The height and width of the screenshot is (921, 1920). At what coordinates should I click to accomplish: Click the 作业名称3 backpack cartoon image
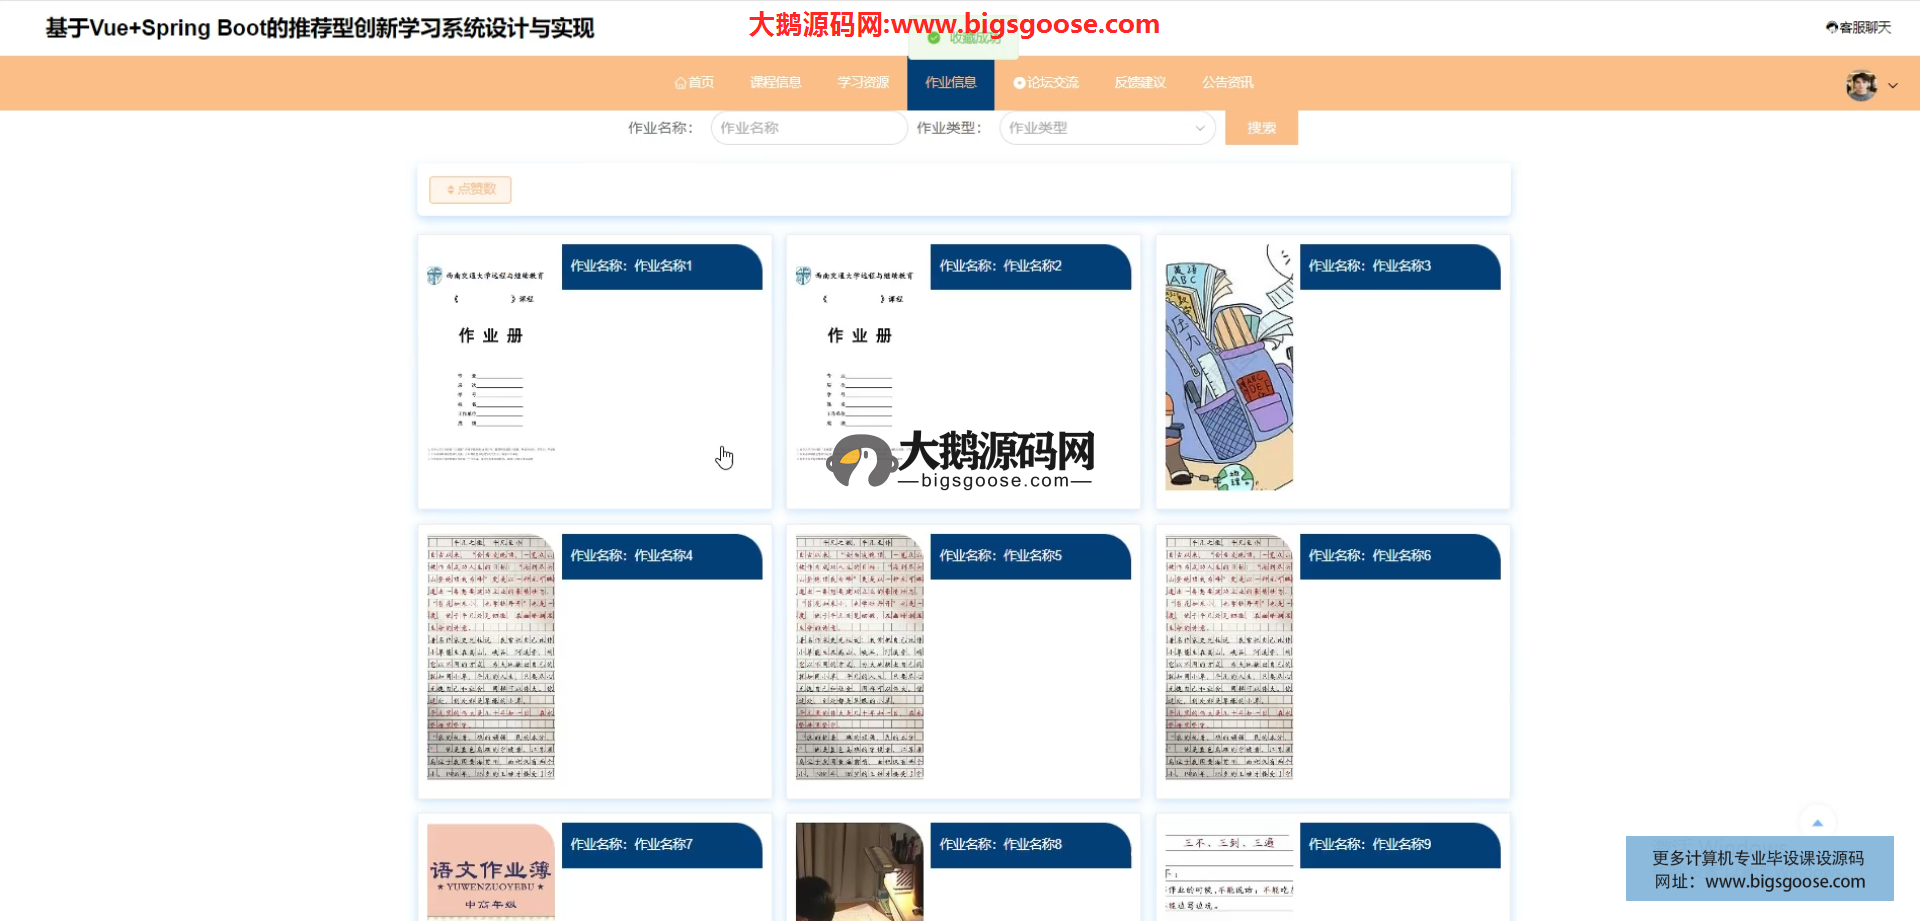tap(1229, 367)
